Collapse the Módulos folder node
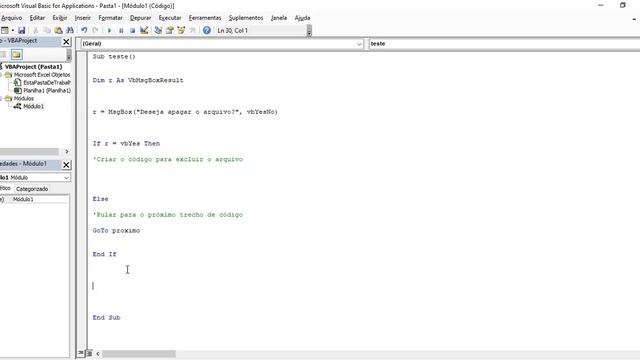Viewport: 640px width, 360px height. coord(1,98)
